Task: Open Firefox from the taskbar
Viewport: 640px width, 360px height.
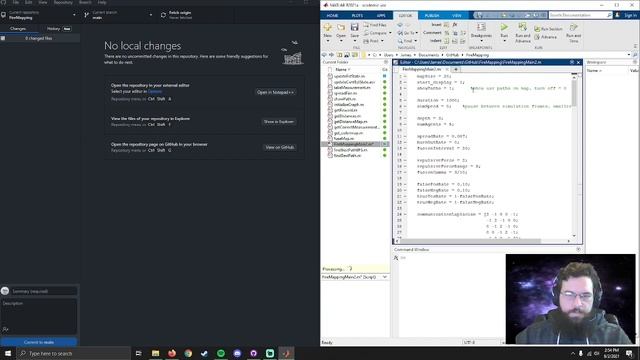Action: (x=172, y=353)
